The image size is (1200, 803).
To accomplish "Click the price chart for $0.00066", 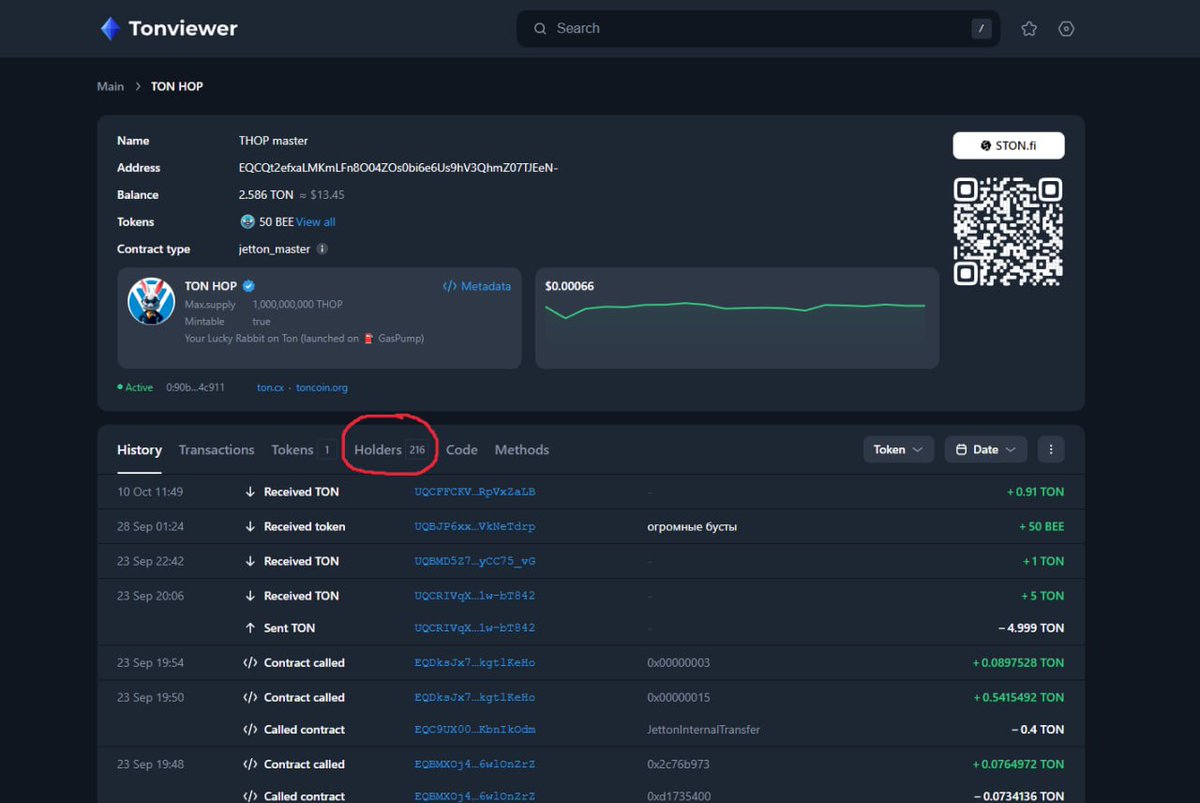I will (737, 318).
